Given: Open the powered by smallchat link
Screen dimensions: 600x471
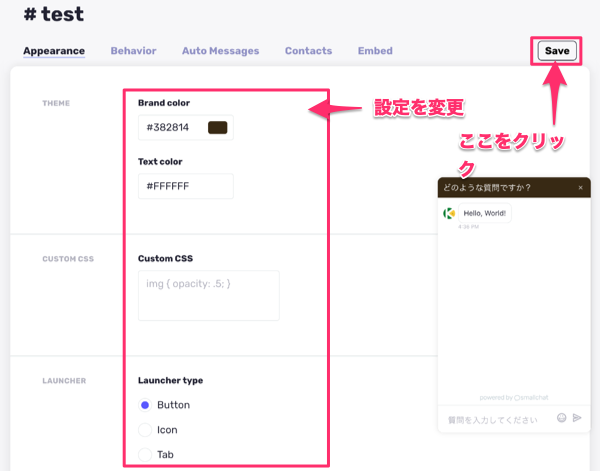Looking at the screenshot, I should pos(512,397).
